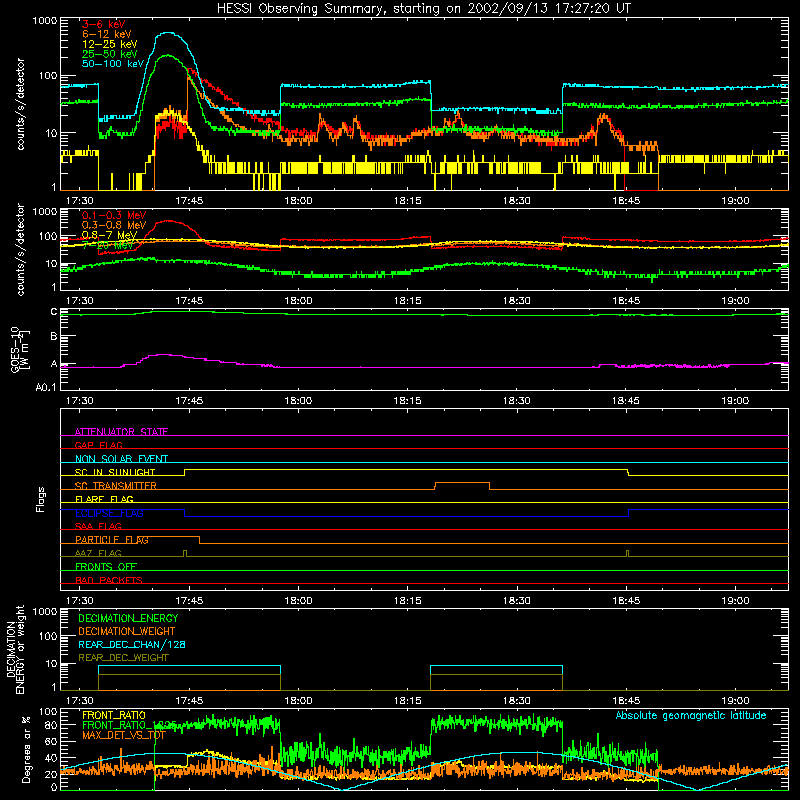This screenshot has width=800, height=800.
Task: Select the 6-12 keV legend label
Action: pos(107,34)
